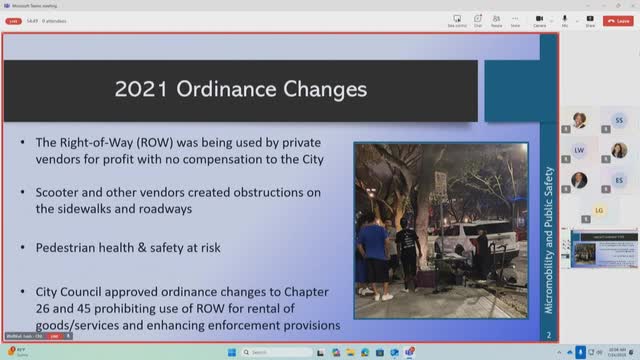Show hidden system tray icons chevron
Image resolution: width=640 pixels, height=360 pixels.
coord(559,352)
